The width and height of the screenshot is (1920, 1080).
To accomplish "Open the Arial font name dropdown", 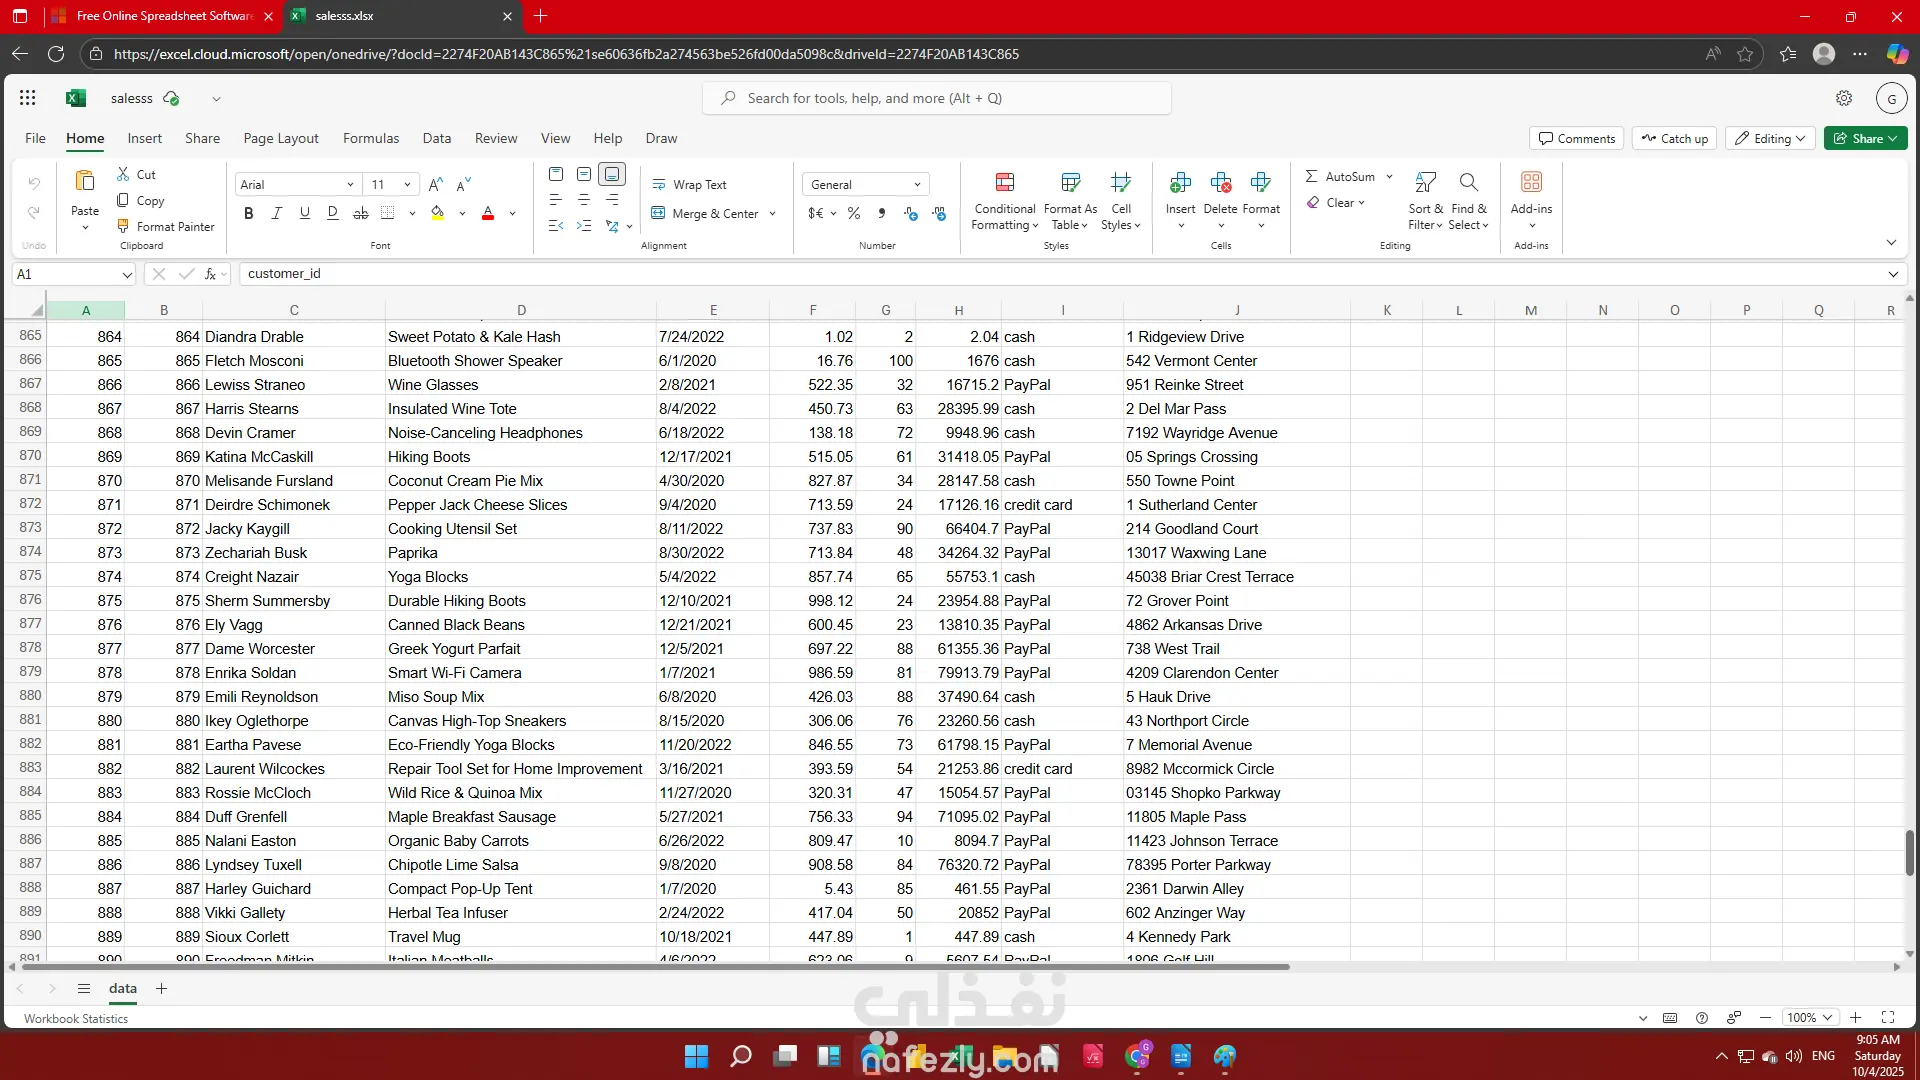I will click(350, 185).
